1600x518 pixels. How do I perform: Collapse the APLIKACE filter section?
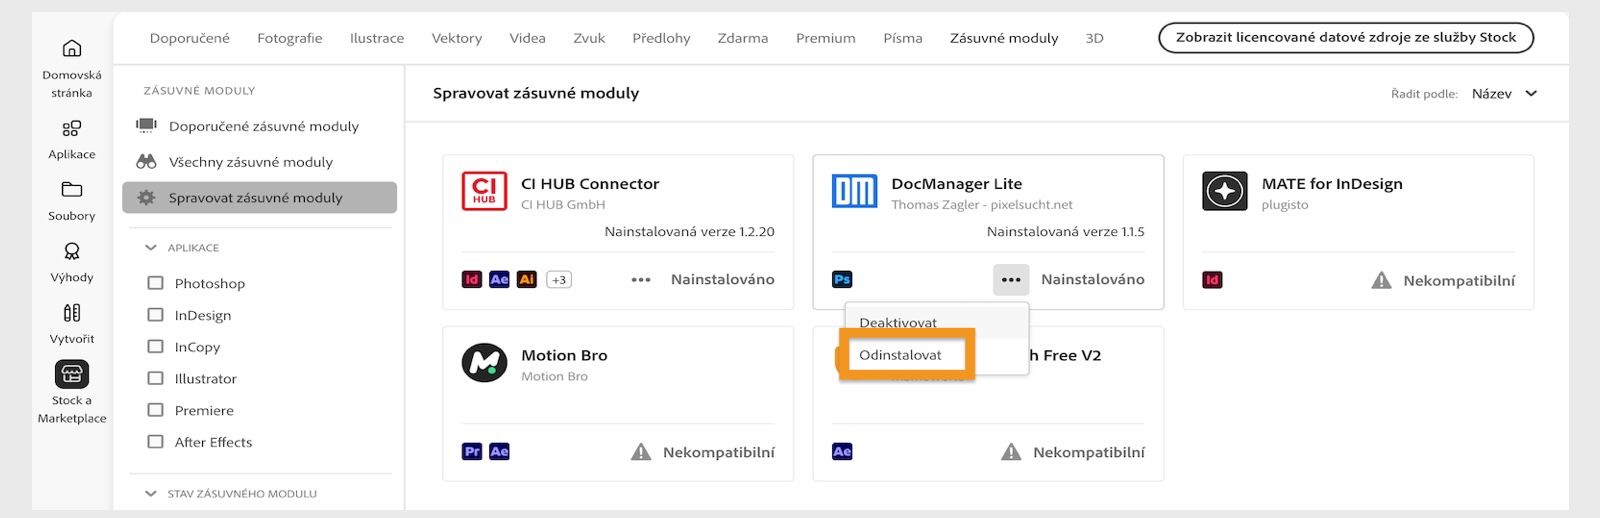(x=151, y=247)
